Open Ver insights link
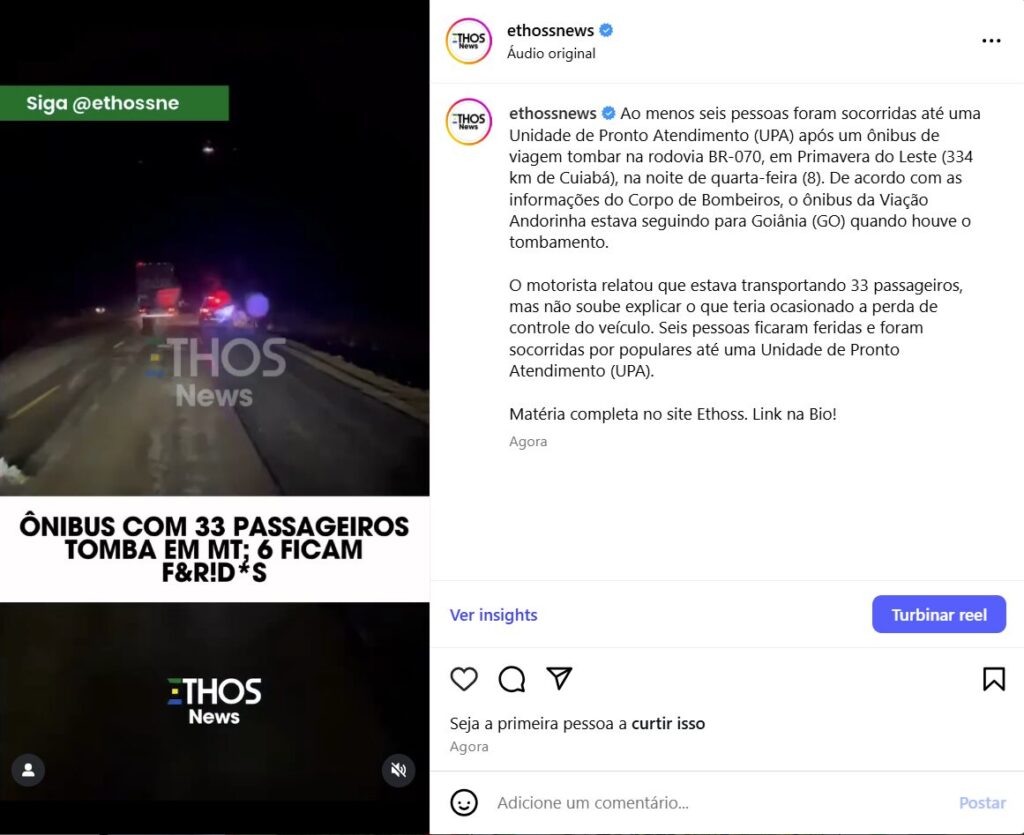The width and height of the screenshot is (1024, 835). point(493,615)
